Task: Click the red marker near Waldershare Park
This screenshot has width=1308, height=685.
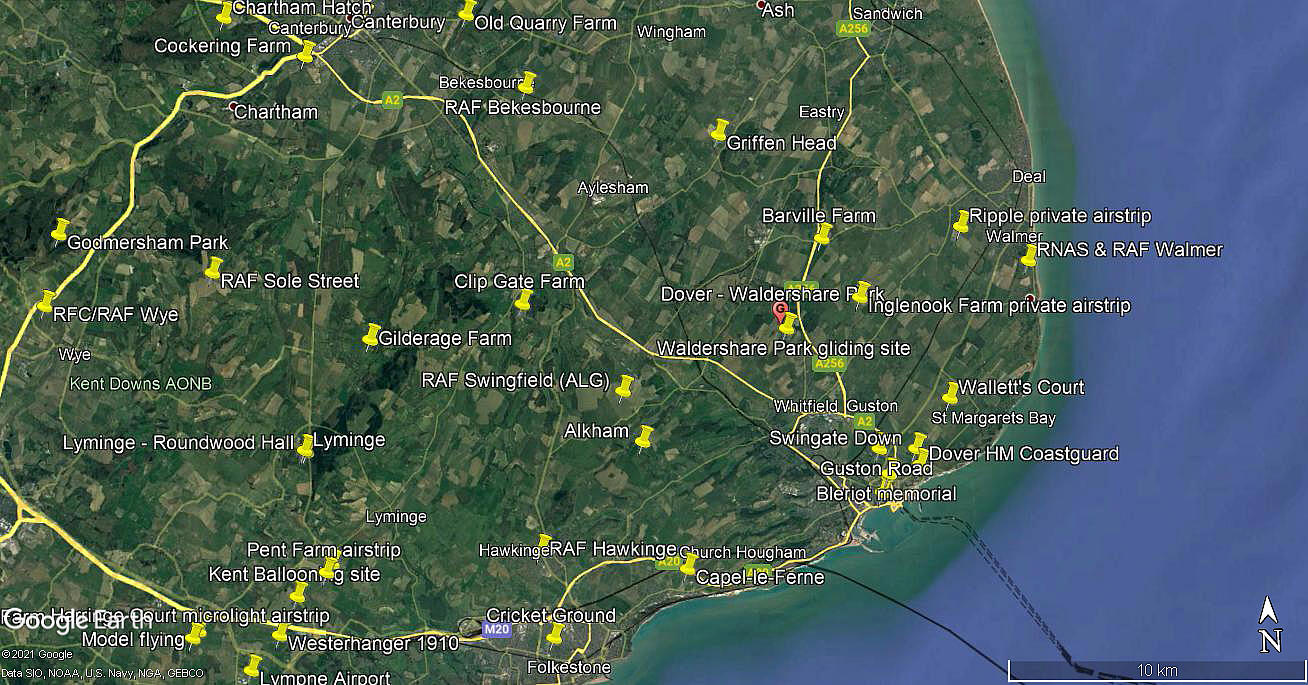Action: (x=780, y=310)
